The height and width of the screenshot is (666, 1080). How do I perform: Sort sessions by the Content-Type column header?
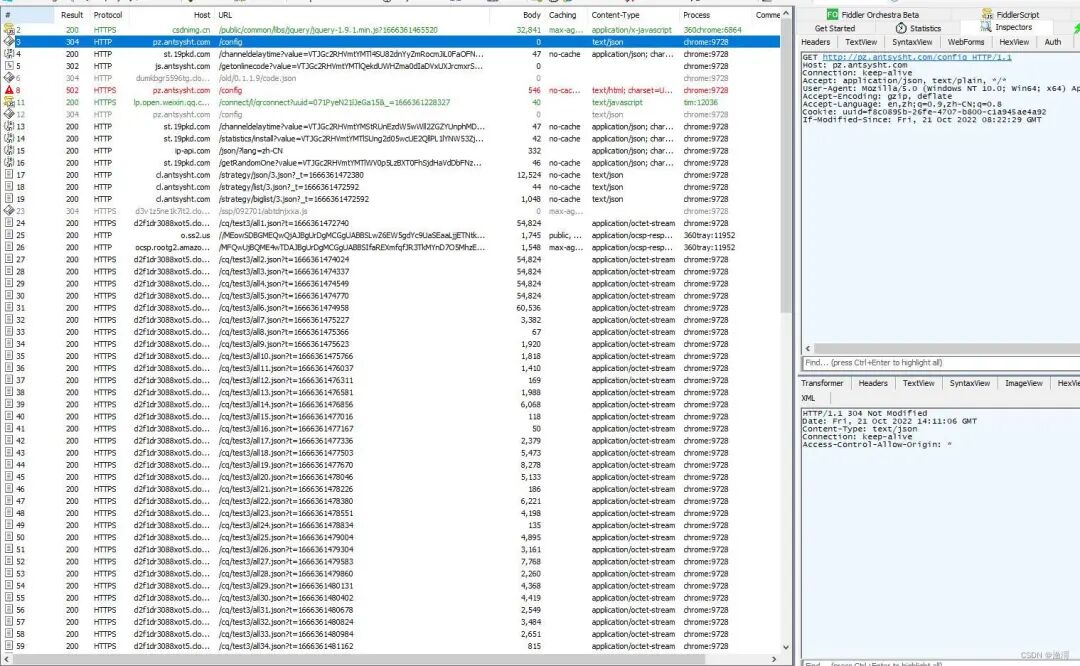[633, 14]
